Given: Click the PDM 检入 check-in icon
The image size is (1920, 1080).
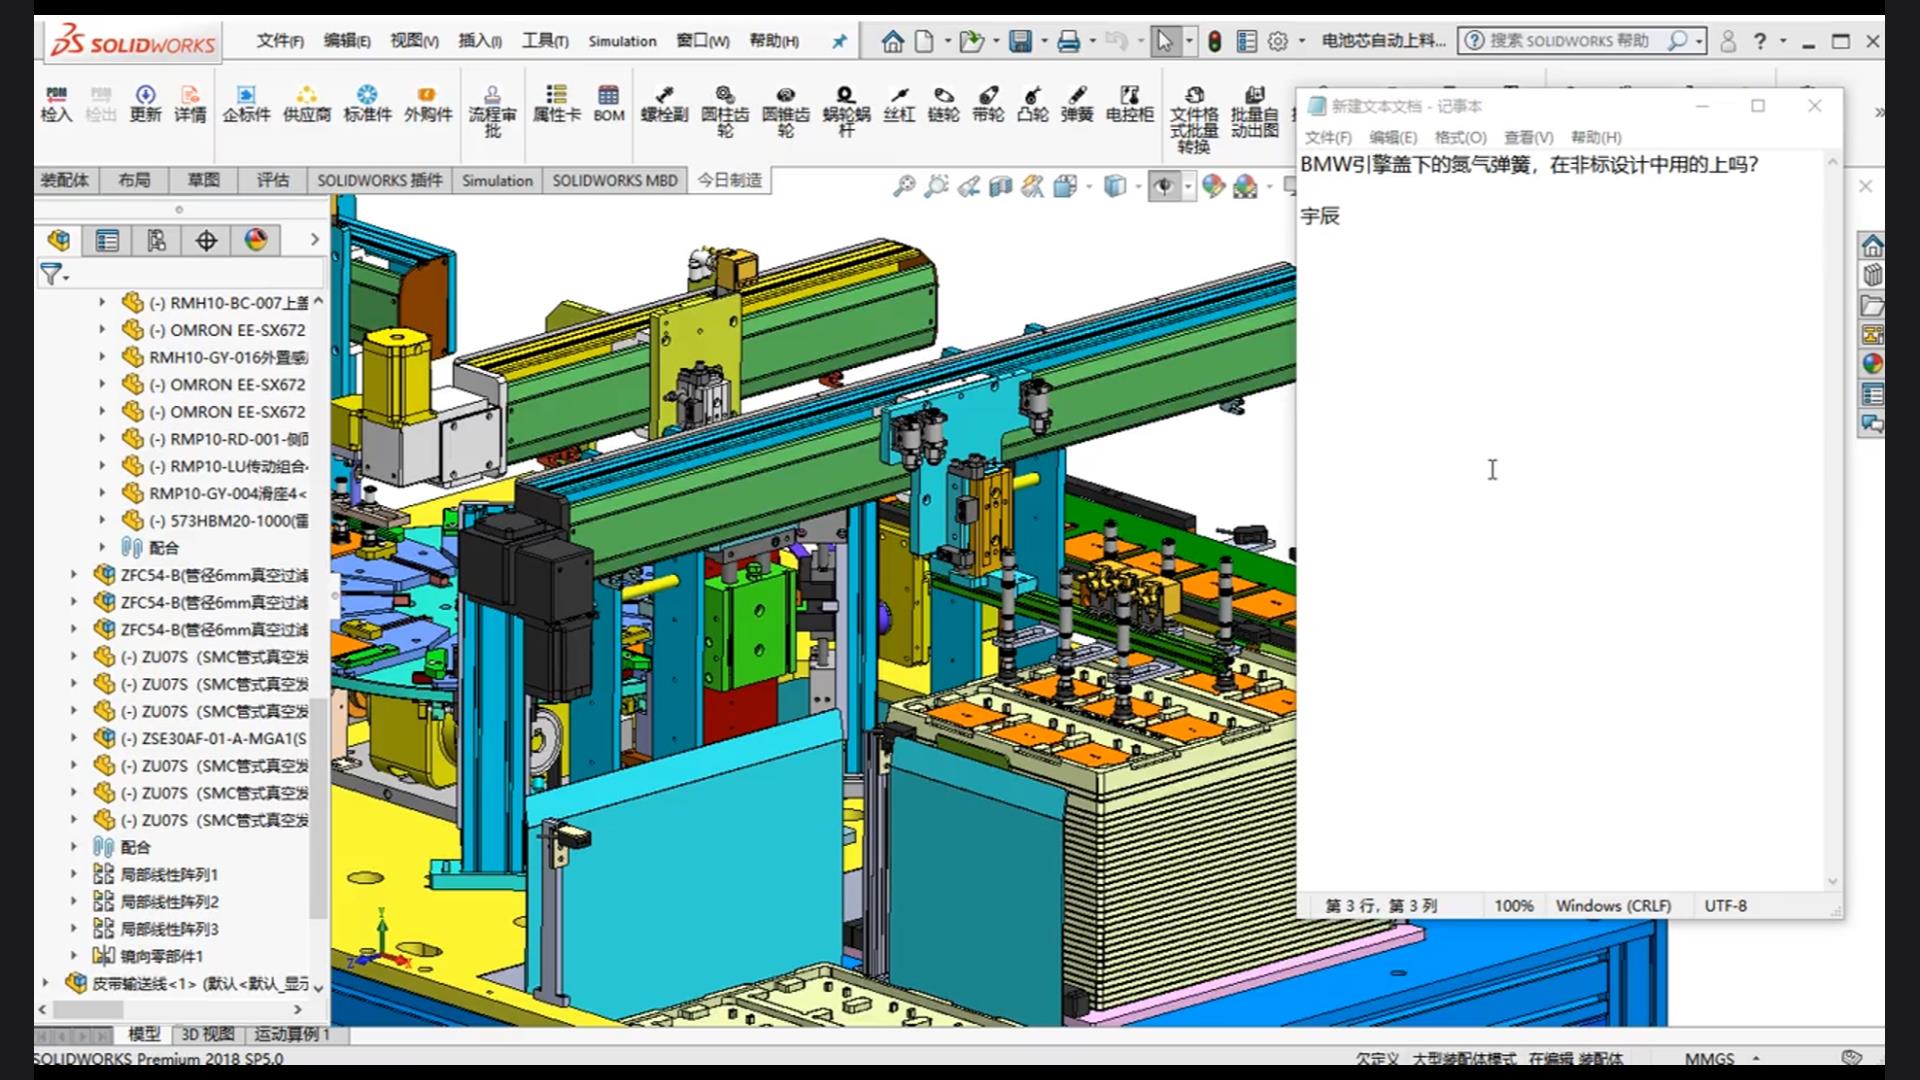Looking at the screenshot, I should [56, 104].
